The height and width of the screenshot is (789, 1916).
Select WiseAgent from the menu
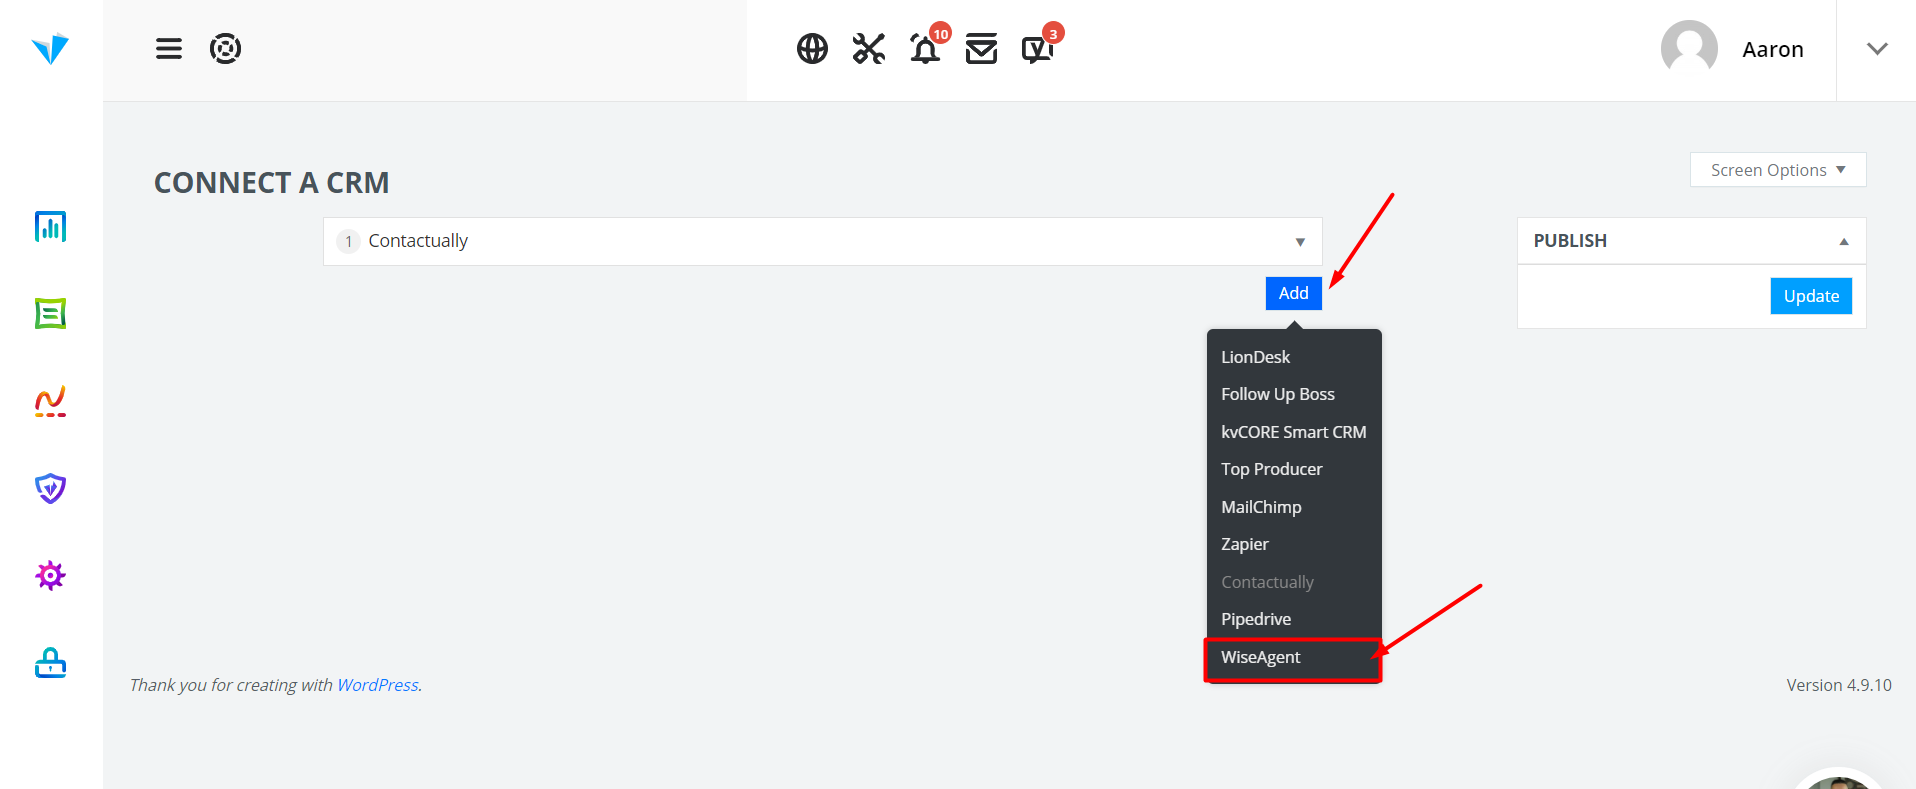click(x=1294, y=658)
